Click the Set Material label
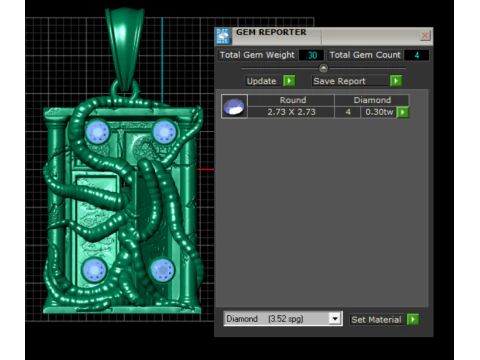480x360 pixels. [x=376, y=320]
